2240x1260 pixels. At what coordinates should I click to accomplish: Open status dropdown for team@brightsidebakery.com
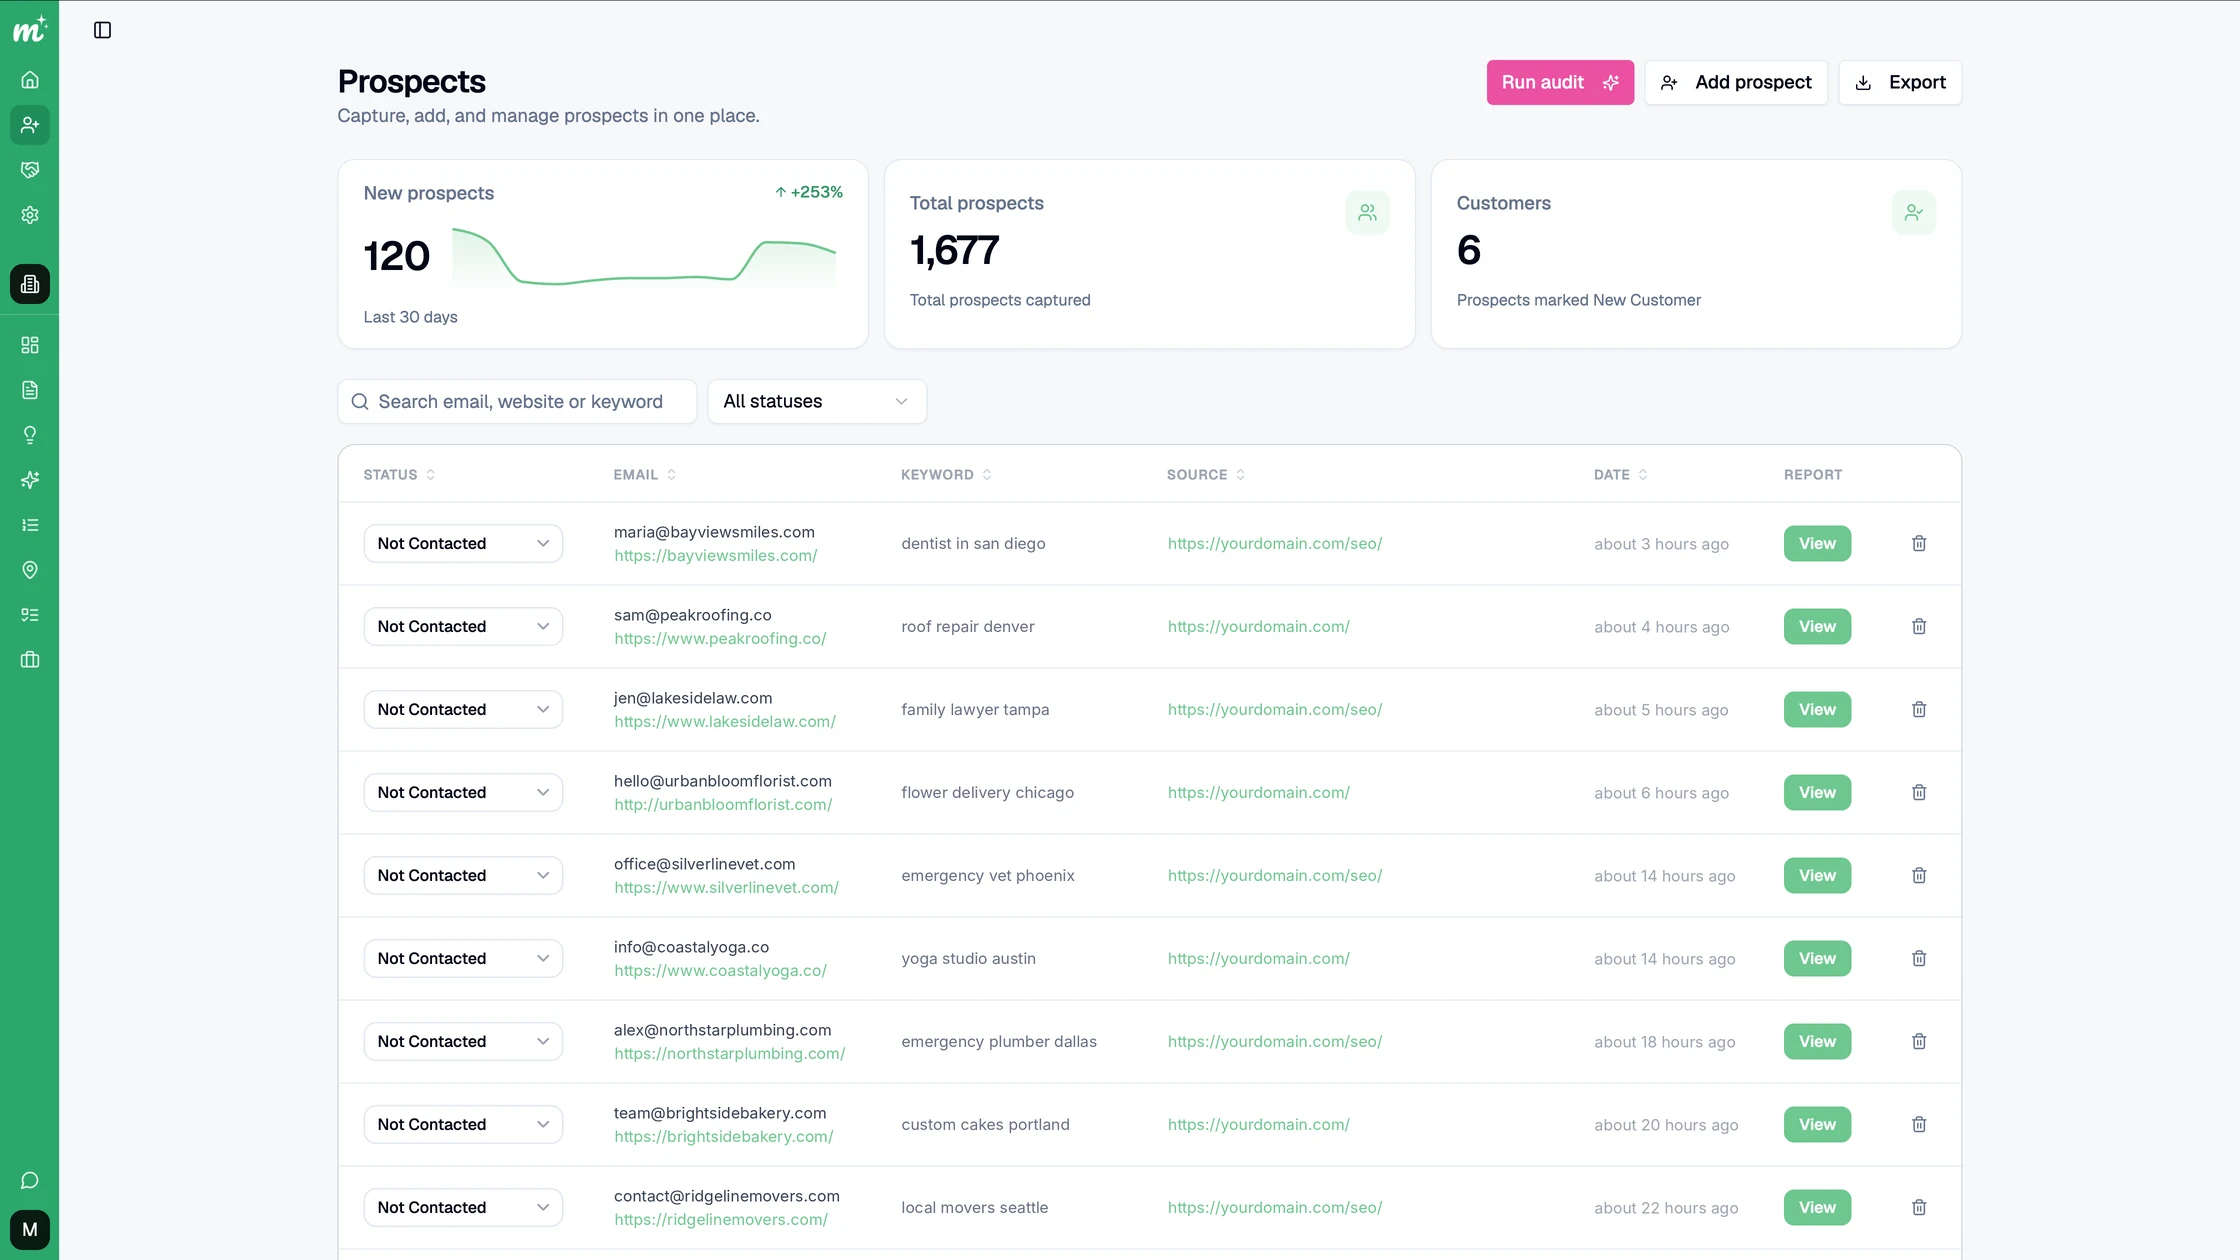click(463, 1125)
